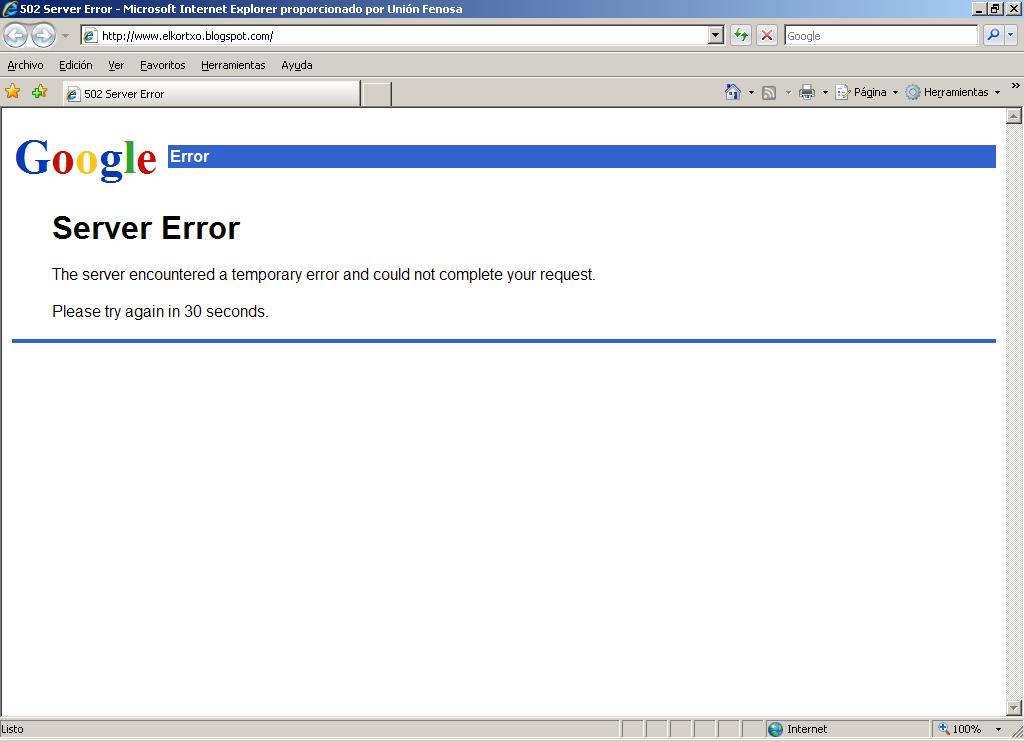Expand the Home button dropdown arrow
This screenshot has height=742, width=1024.
click(x=751, y=92)
